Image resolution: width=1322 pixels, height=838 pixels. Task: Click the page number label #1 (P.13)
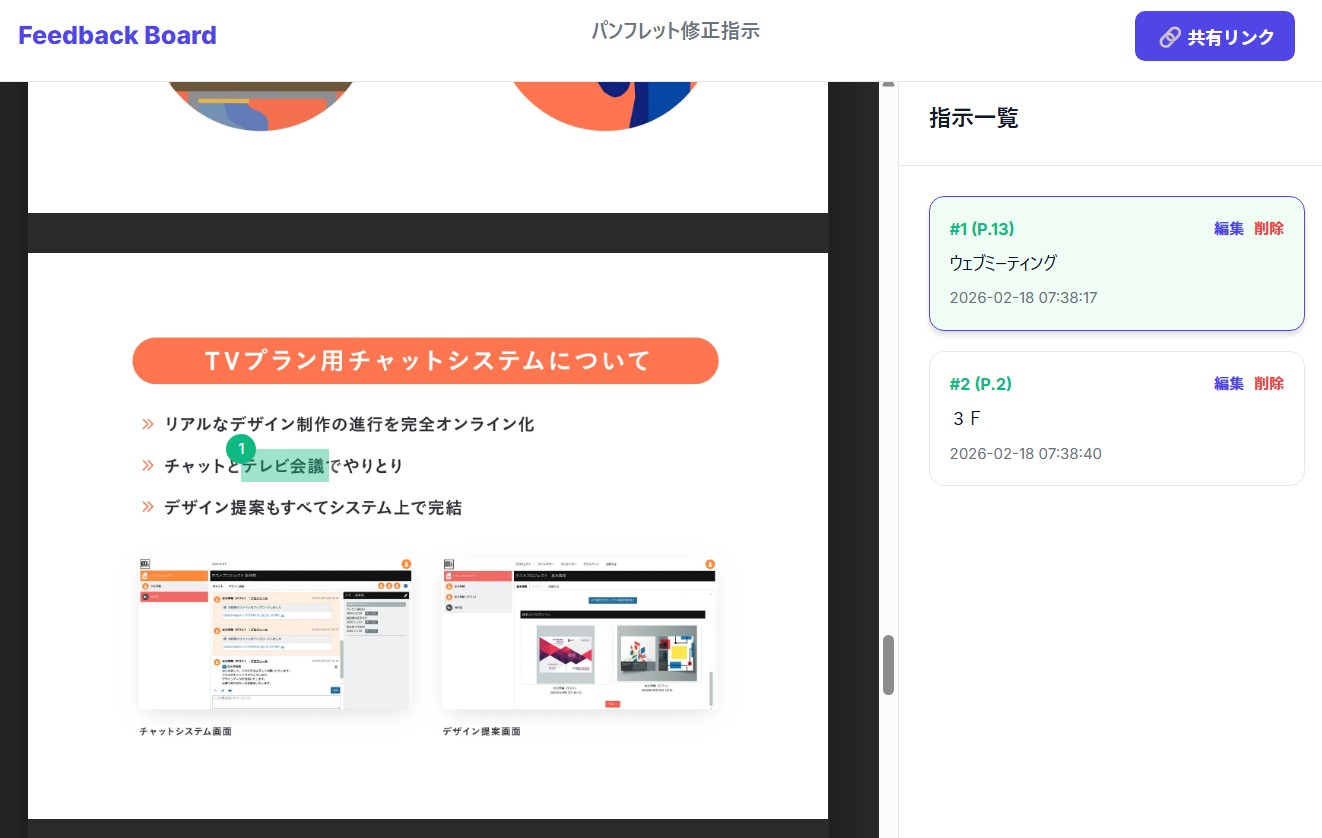pyautogui.click(x=982, y=228)
